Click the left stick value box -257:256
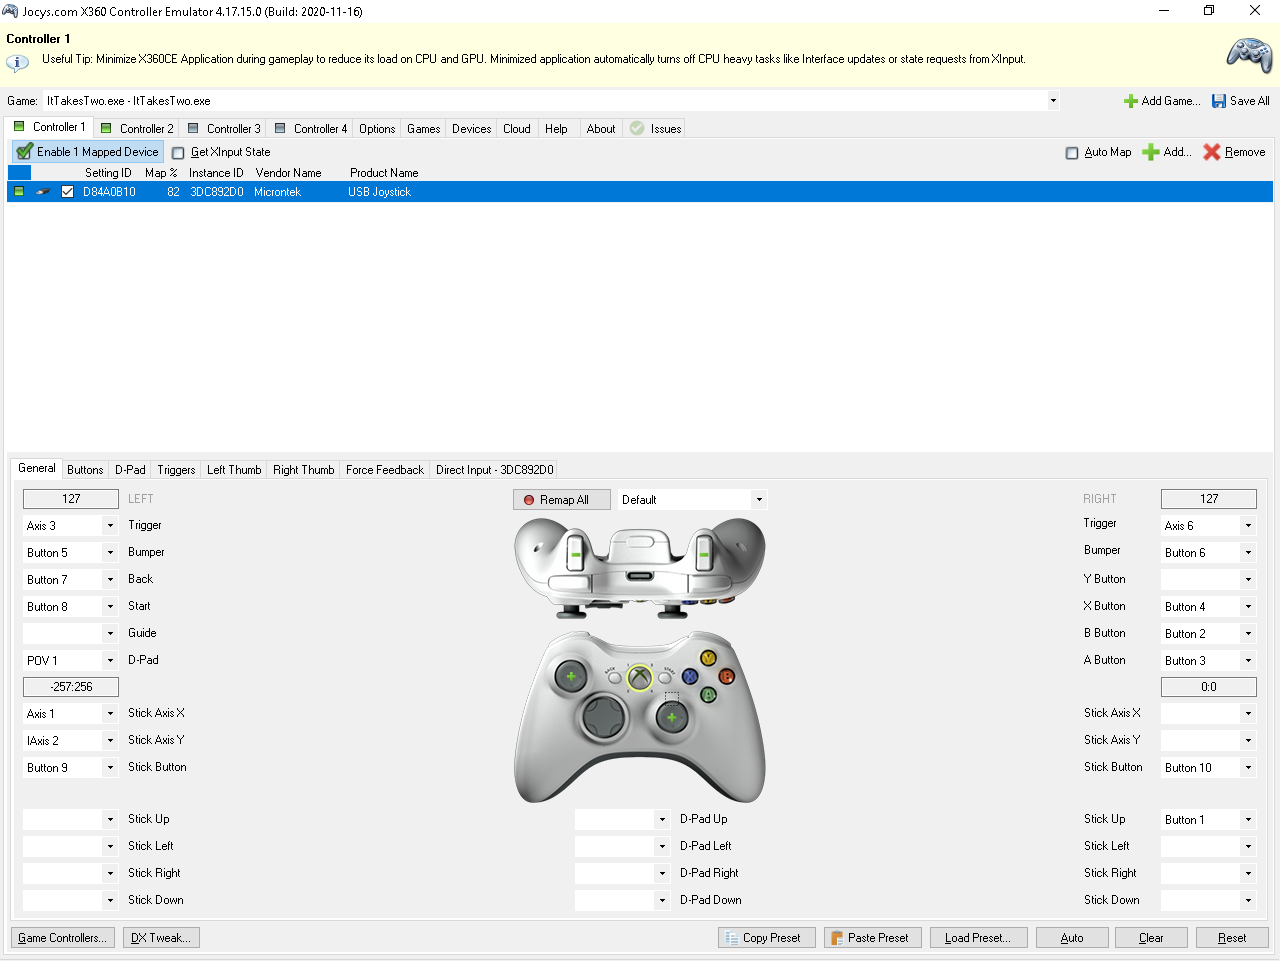The image size is (1280, 961). tap(71, 687)
